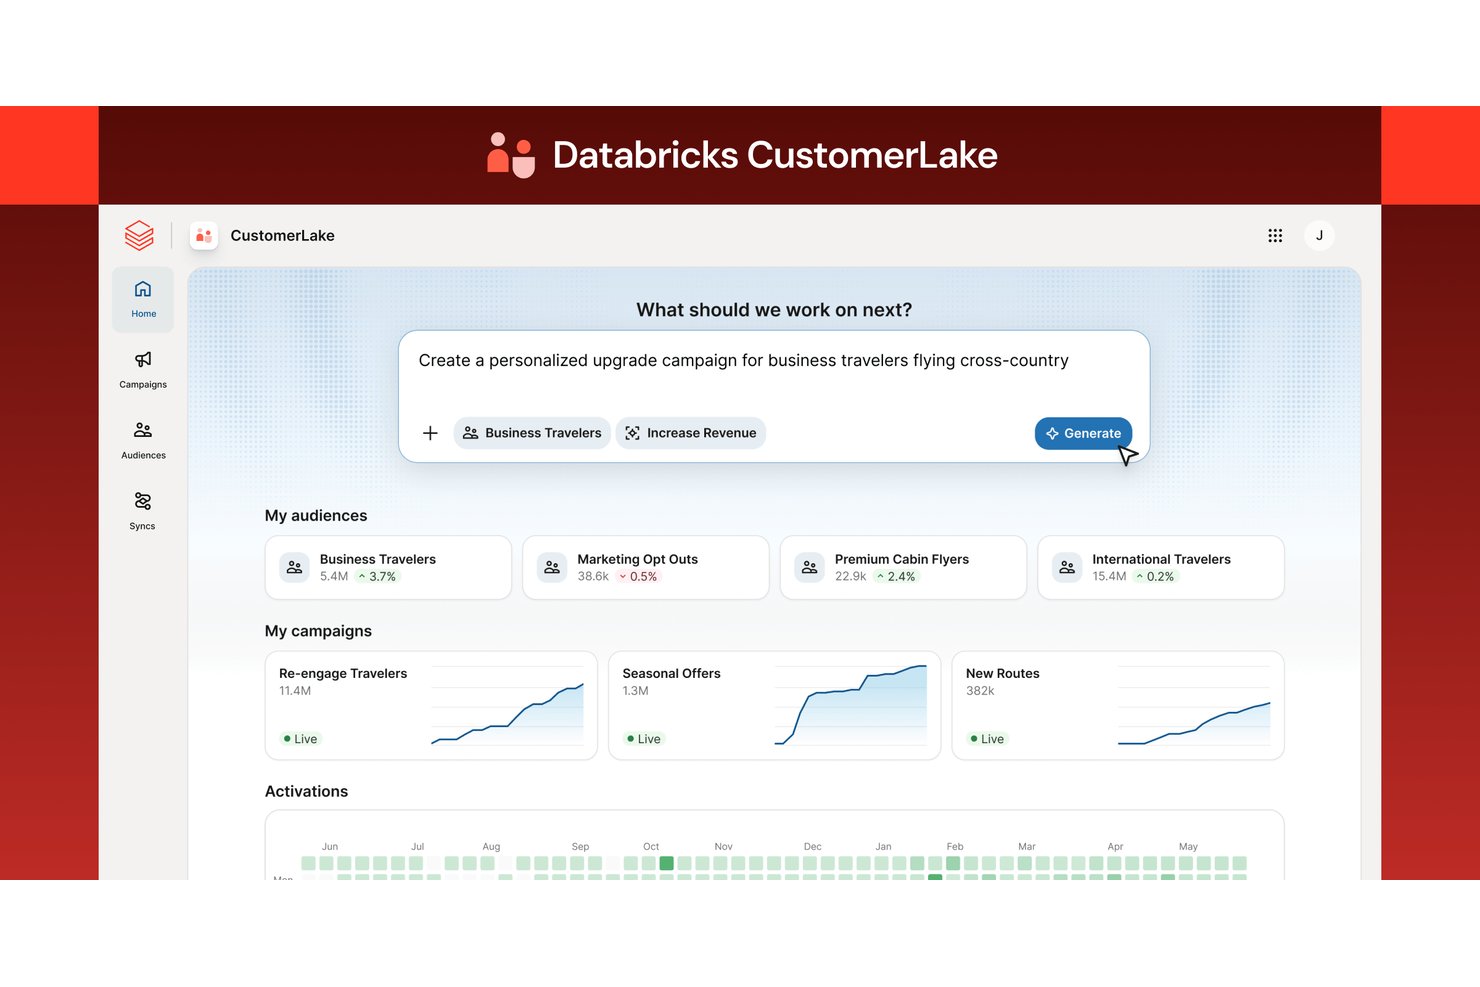Click the plus add-attachment icon
1480x987 pixels.
tap(430, 433)
